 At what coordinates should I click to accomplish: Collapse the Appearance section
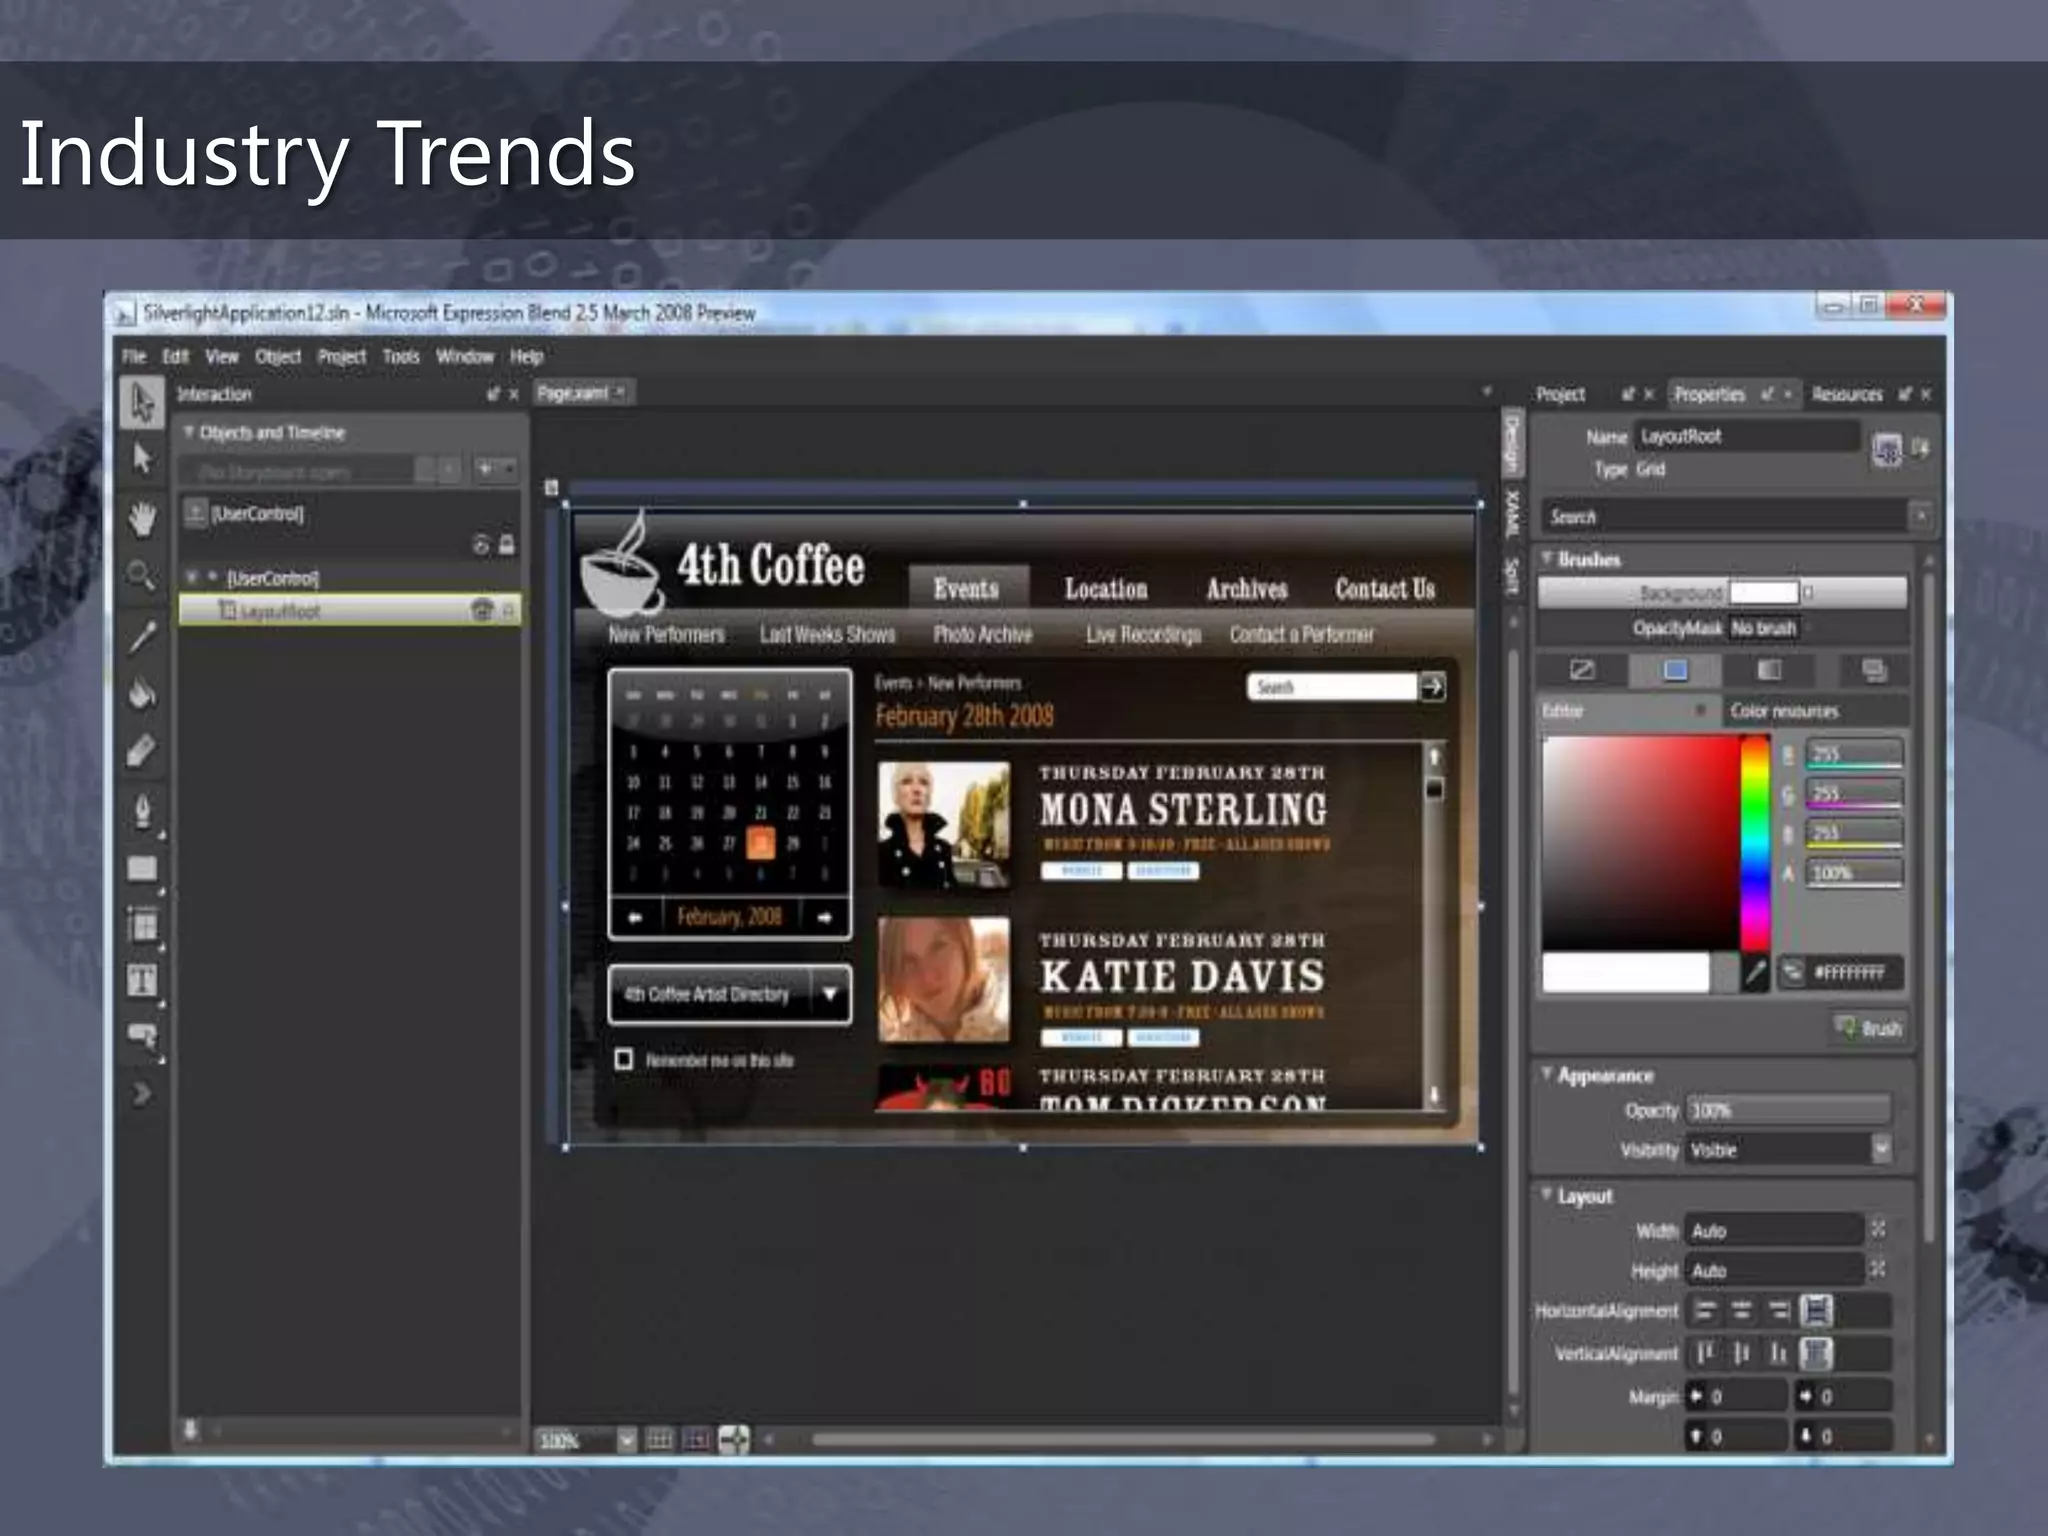[x=1547, y=1073]
